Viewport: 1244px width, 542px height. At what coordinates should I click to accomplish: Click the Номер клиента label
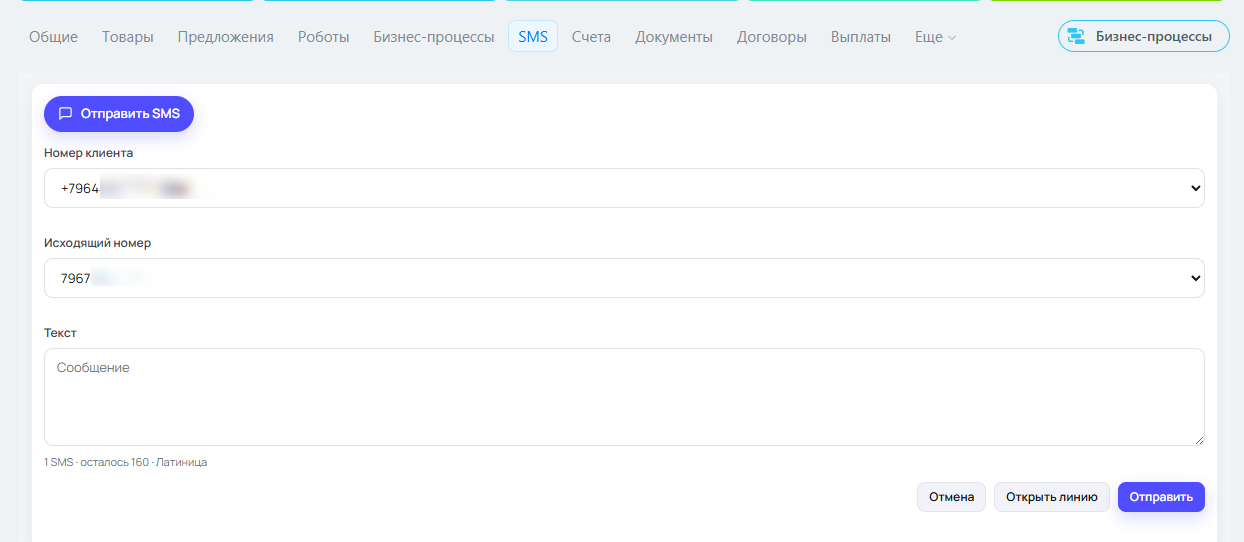(89, 153)
